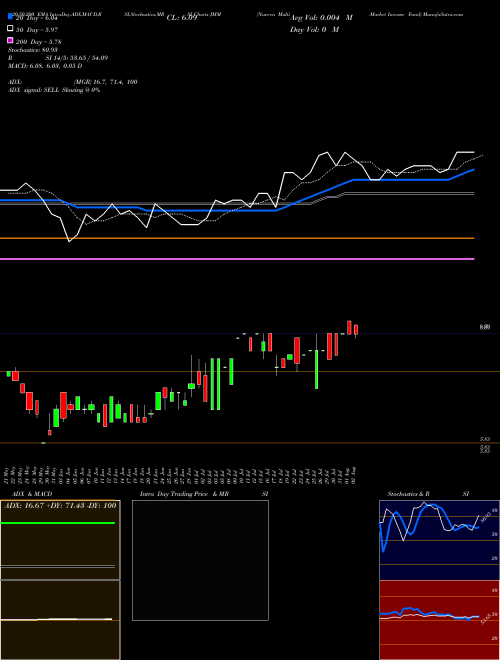500x660 pixels.
Task: Click the green ADX bar in ADX panel
Action: click(x=58, y=523)
